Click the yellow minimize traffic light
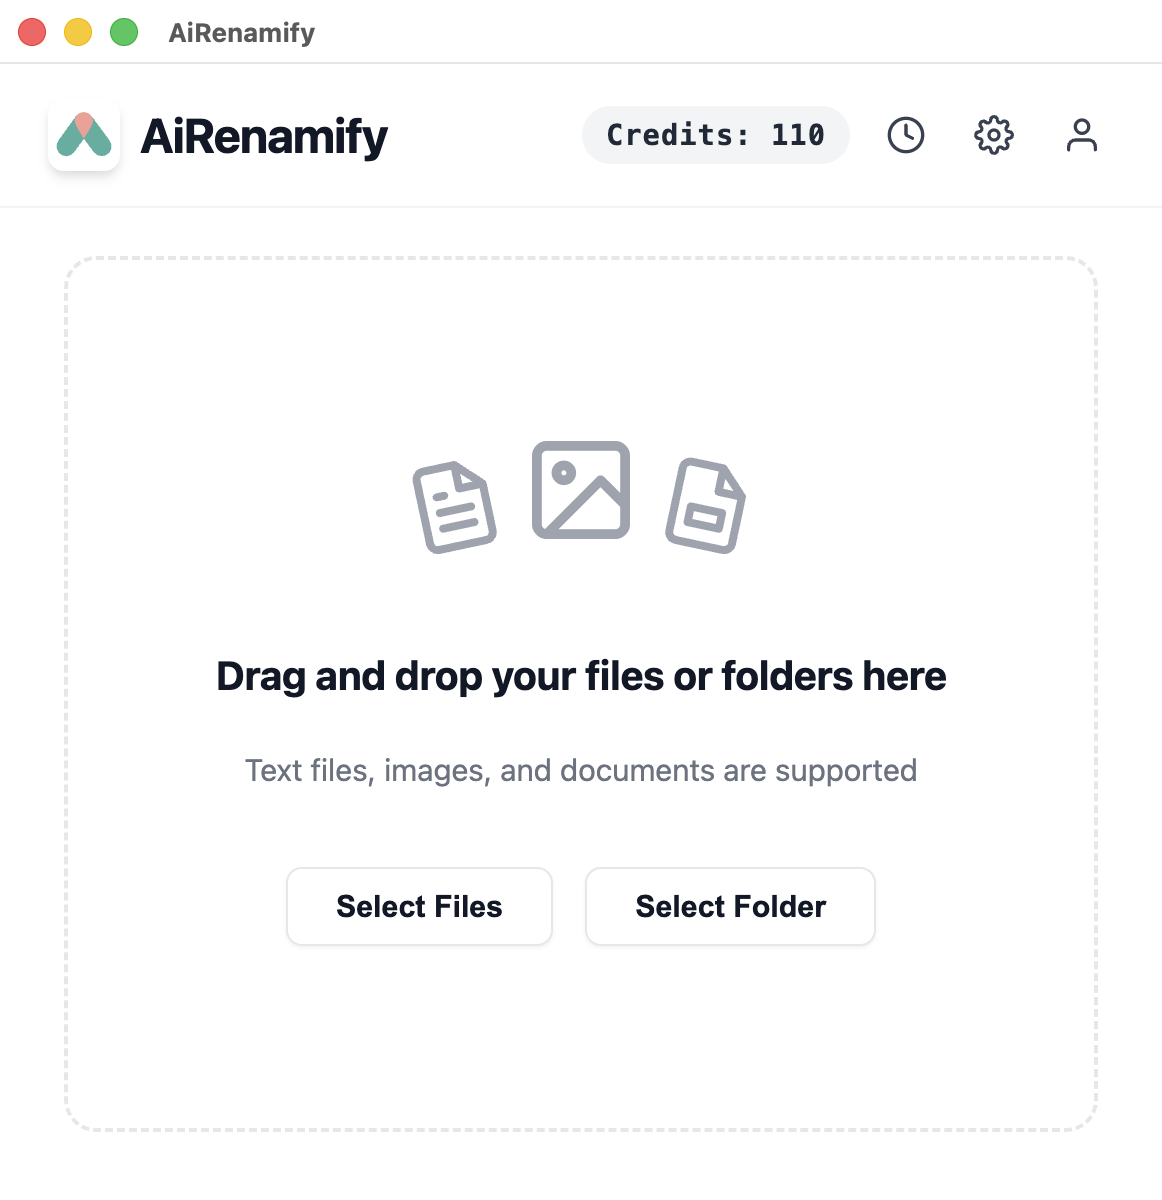This screenshot has height=1200, width=1162. click(x=77, y=31)
